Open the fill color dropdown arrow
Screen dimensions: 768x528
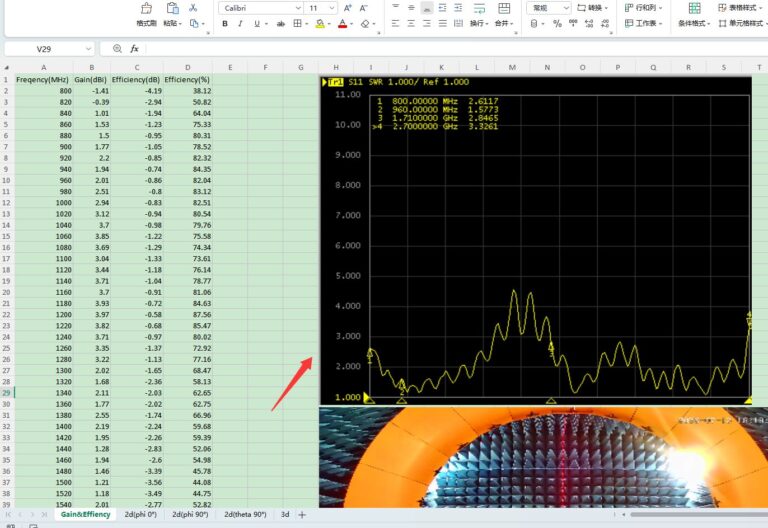click(329, 24)
